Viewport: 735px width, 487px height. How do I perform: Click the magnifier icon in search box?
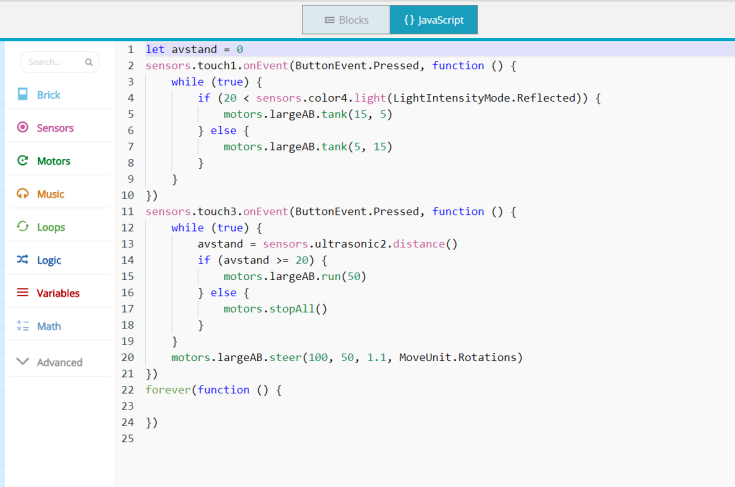[x=89, y=62]
